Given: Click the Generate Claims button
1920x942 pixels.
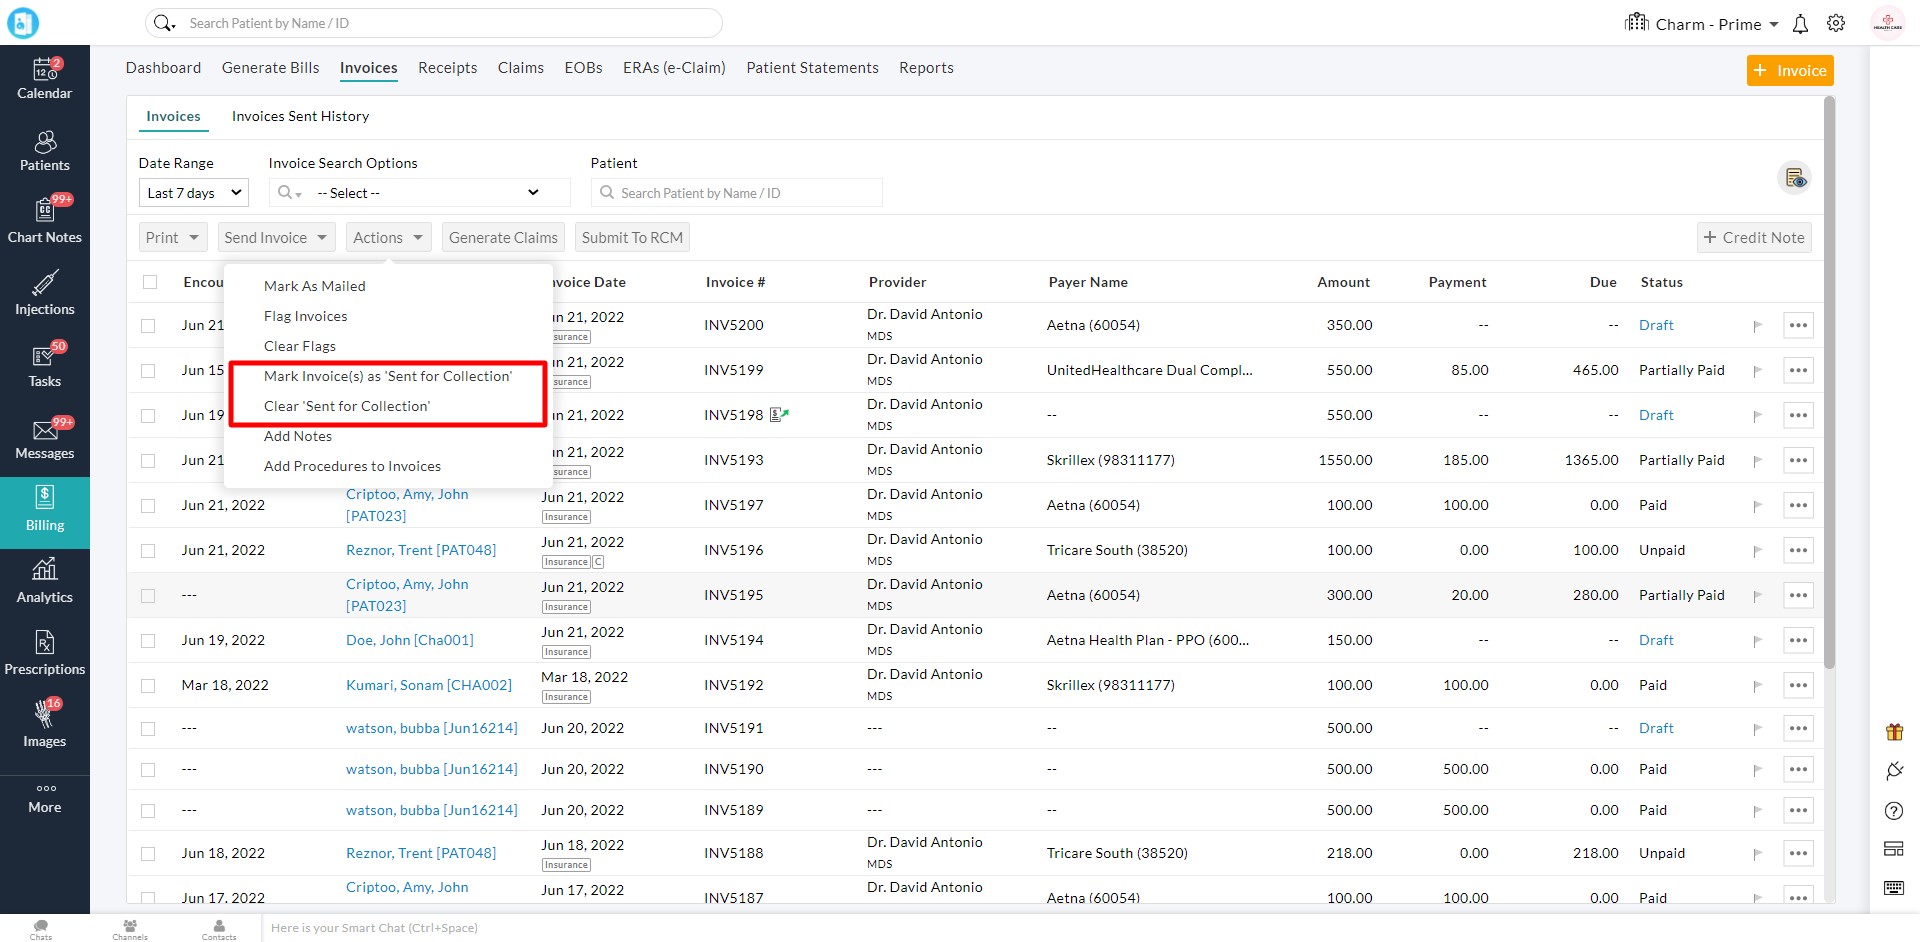Looking at the screenshot, I should [x=503, y=238].
